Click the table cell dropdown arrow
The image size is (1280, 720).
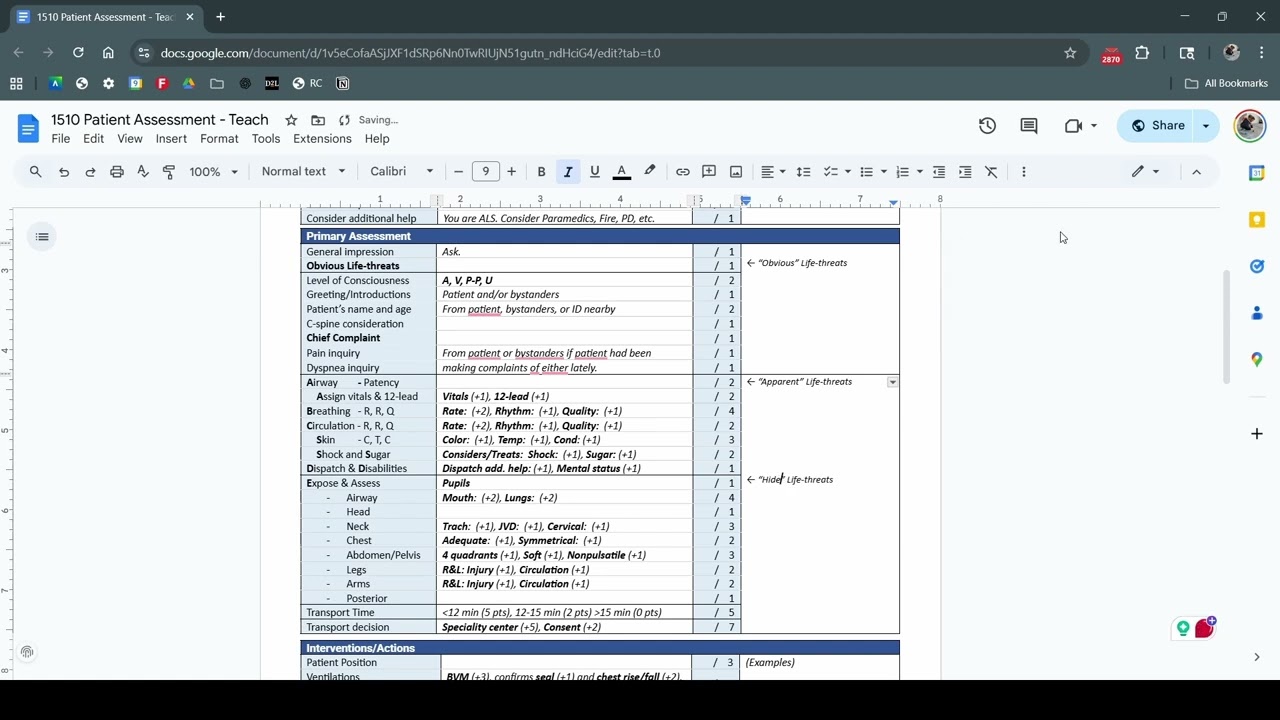892,382
